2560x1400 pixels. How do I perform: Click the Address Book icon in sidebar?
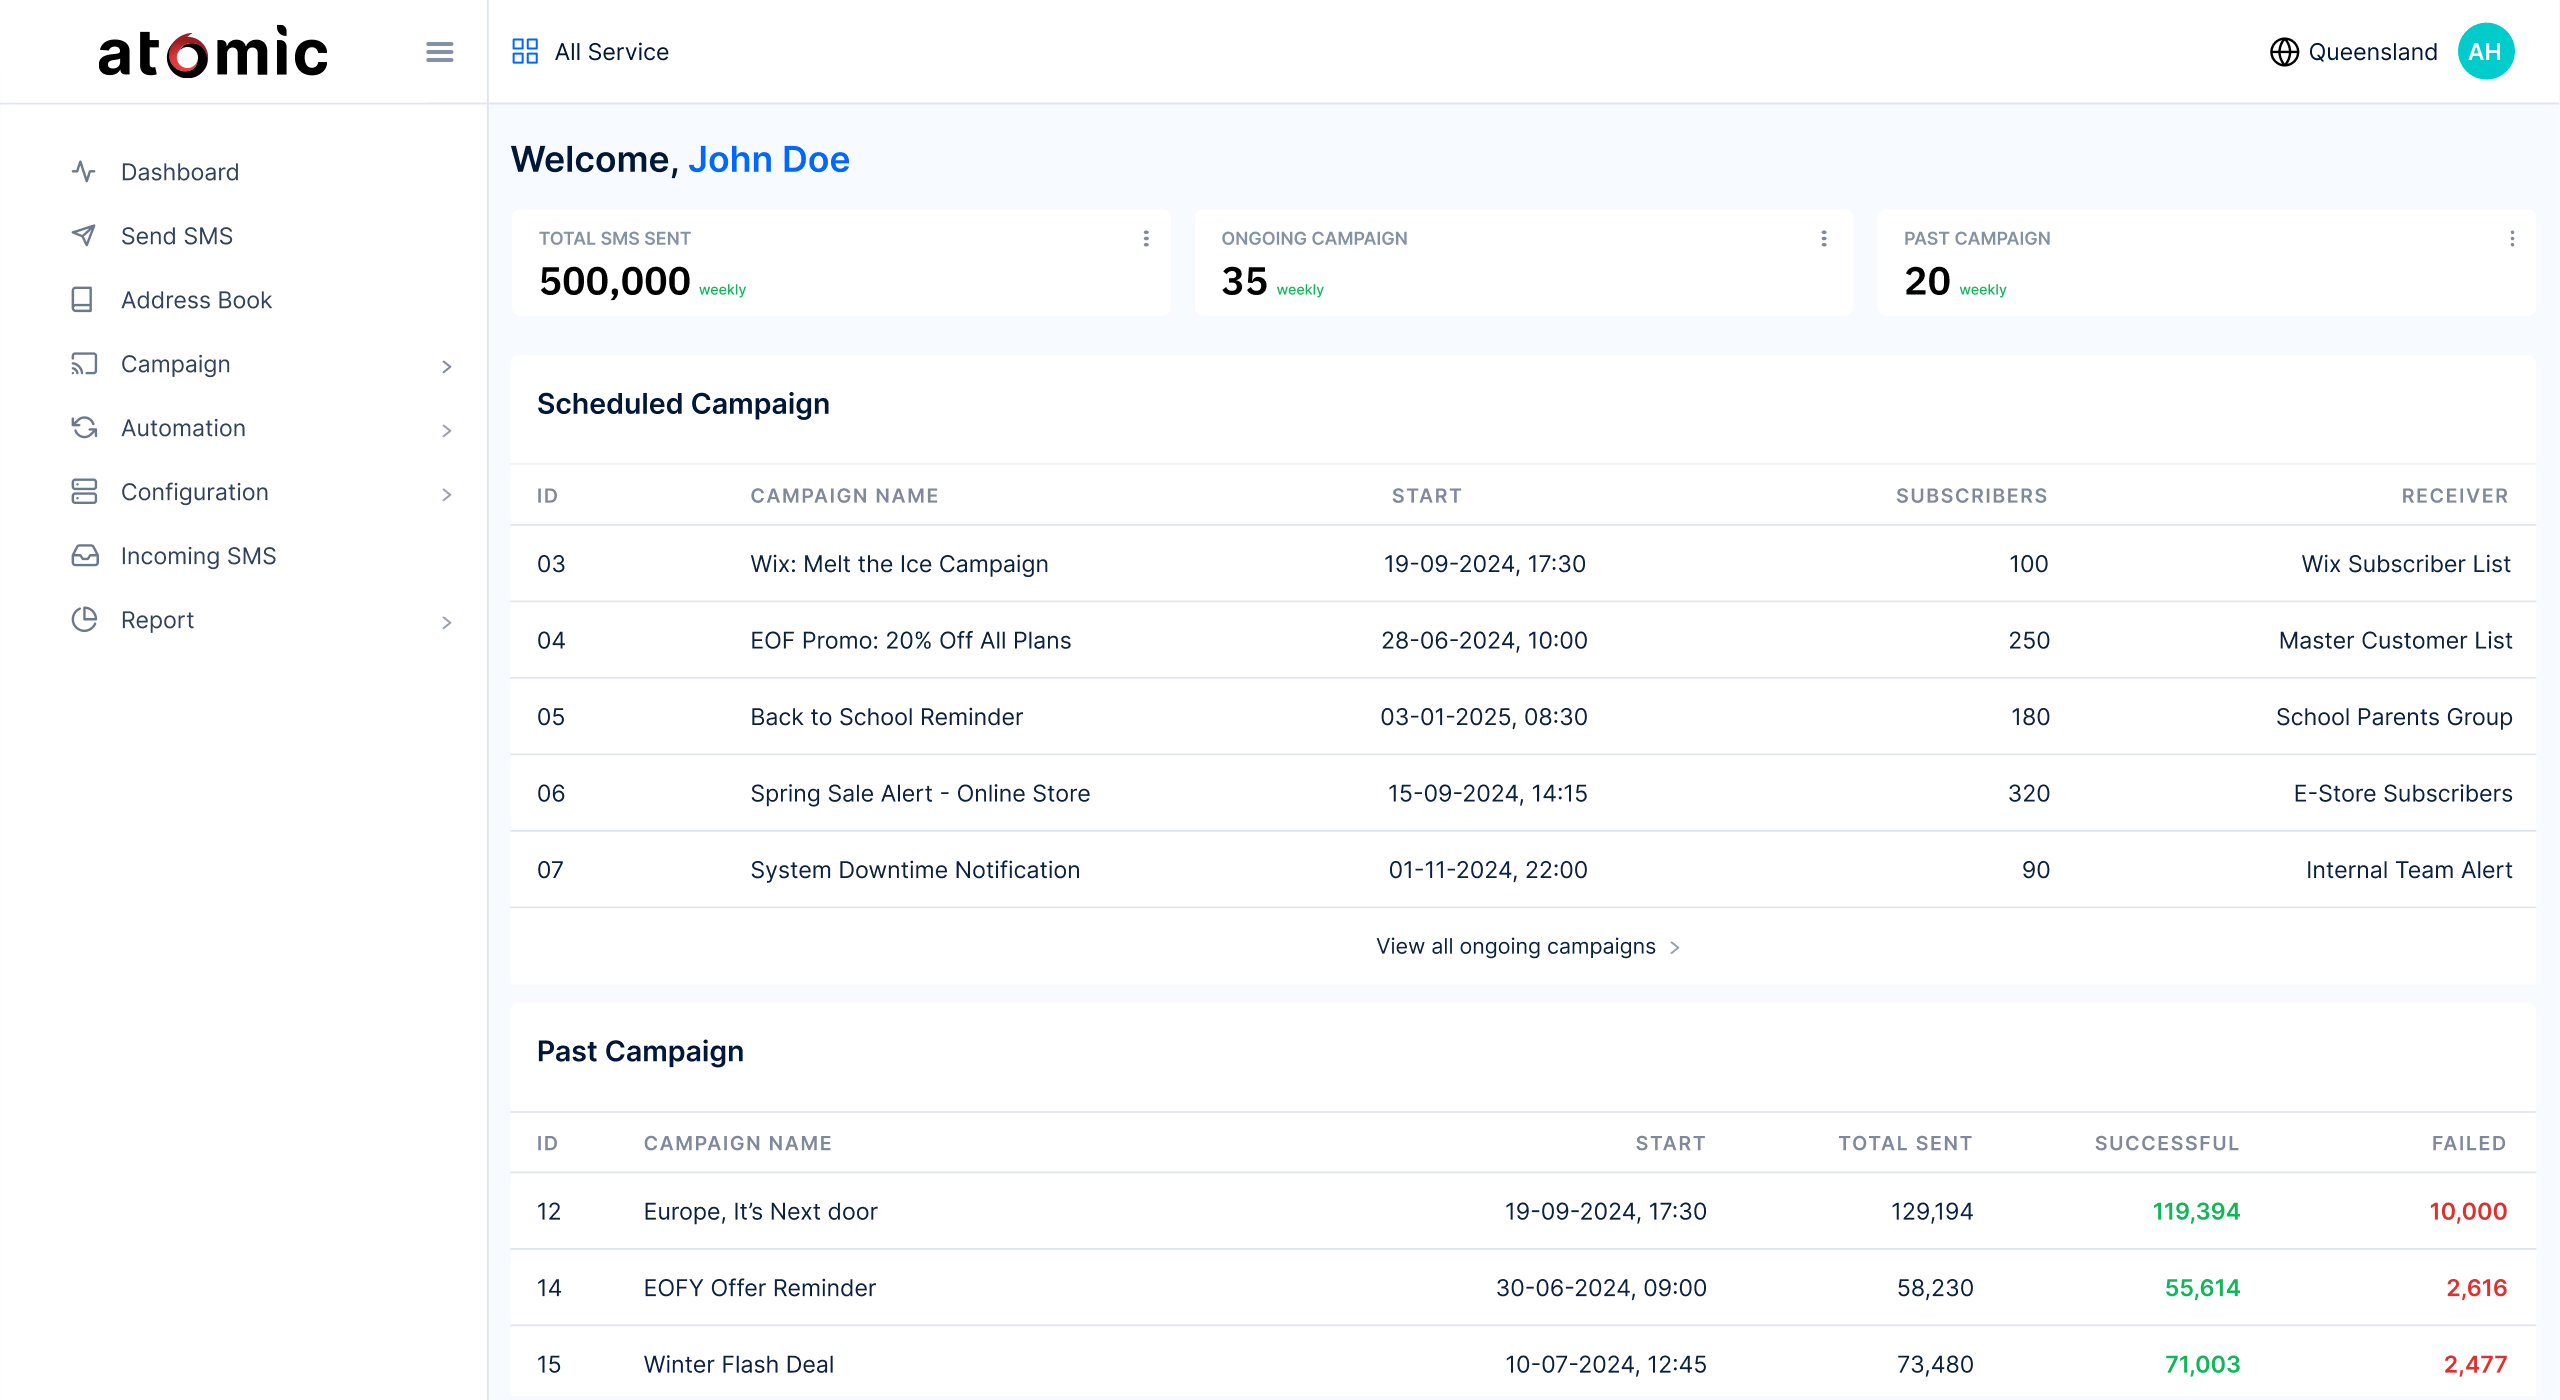click(83, 300)
